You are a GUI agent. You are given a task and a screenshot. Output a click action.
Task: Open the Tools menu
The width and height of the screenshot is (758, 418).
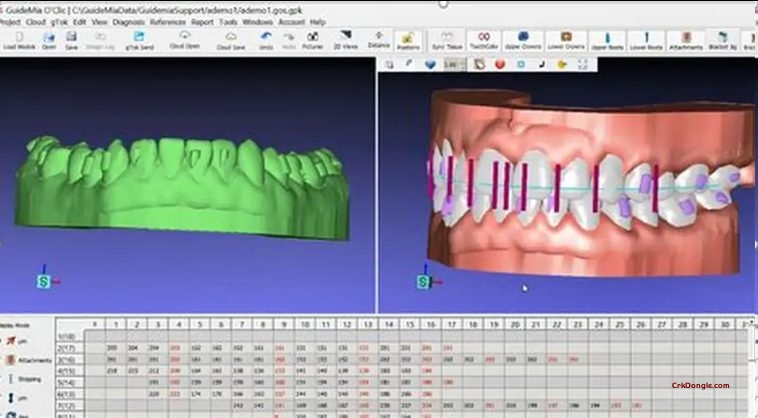(226, 21)
